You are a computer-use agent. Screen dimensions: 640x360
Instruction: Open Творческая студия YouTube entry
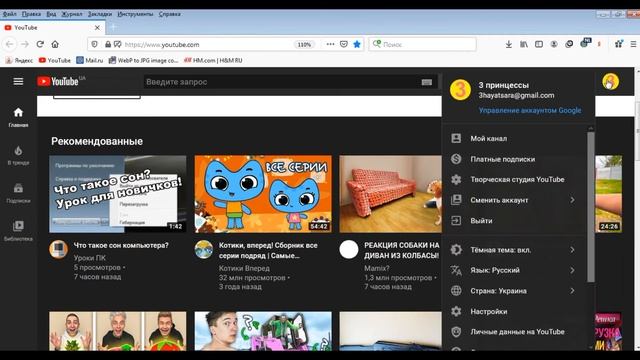[x=514, y=180]
